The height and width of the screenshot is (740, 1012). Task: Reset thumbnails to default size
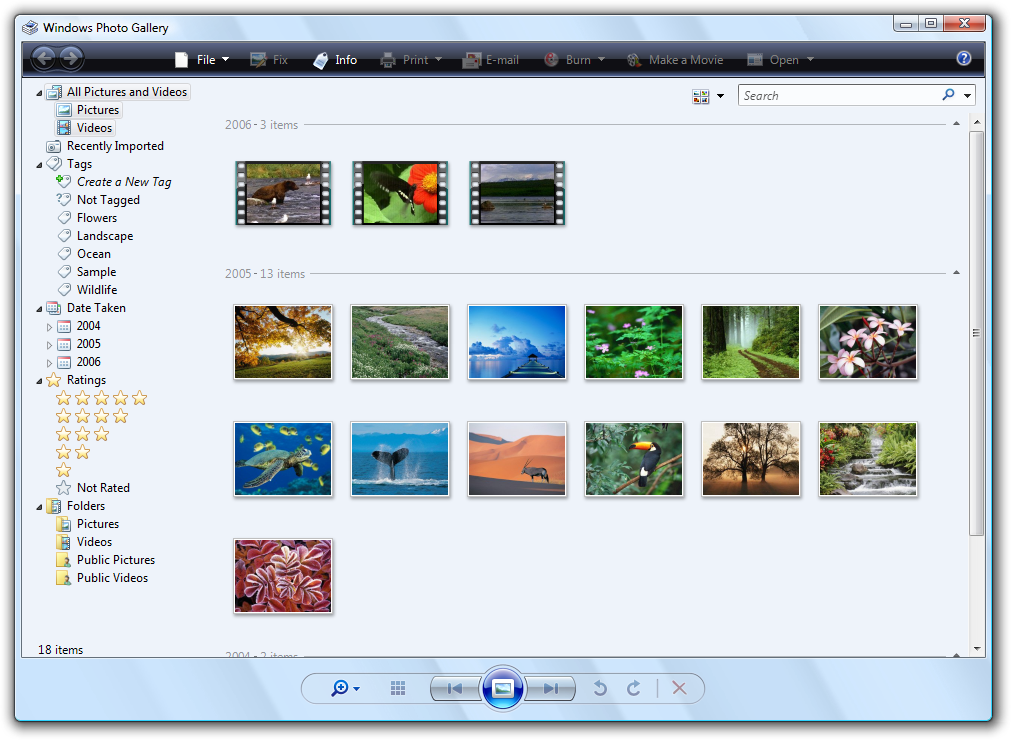398,688
